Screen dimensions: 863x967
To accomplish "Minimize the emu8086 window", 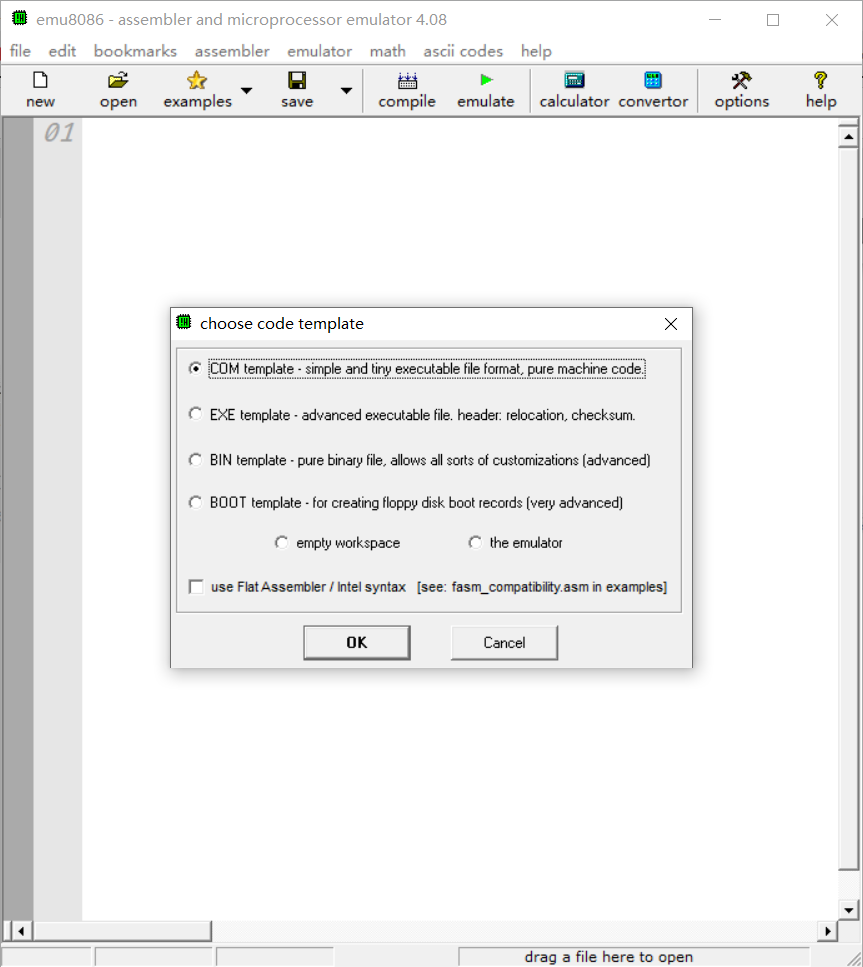I will (x=715, y=20).
